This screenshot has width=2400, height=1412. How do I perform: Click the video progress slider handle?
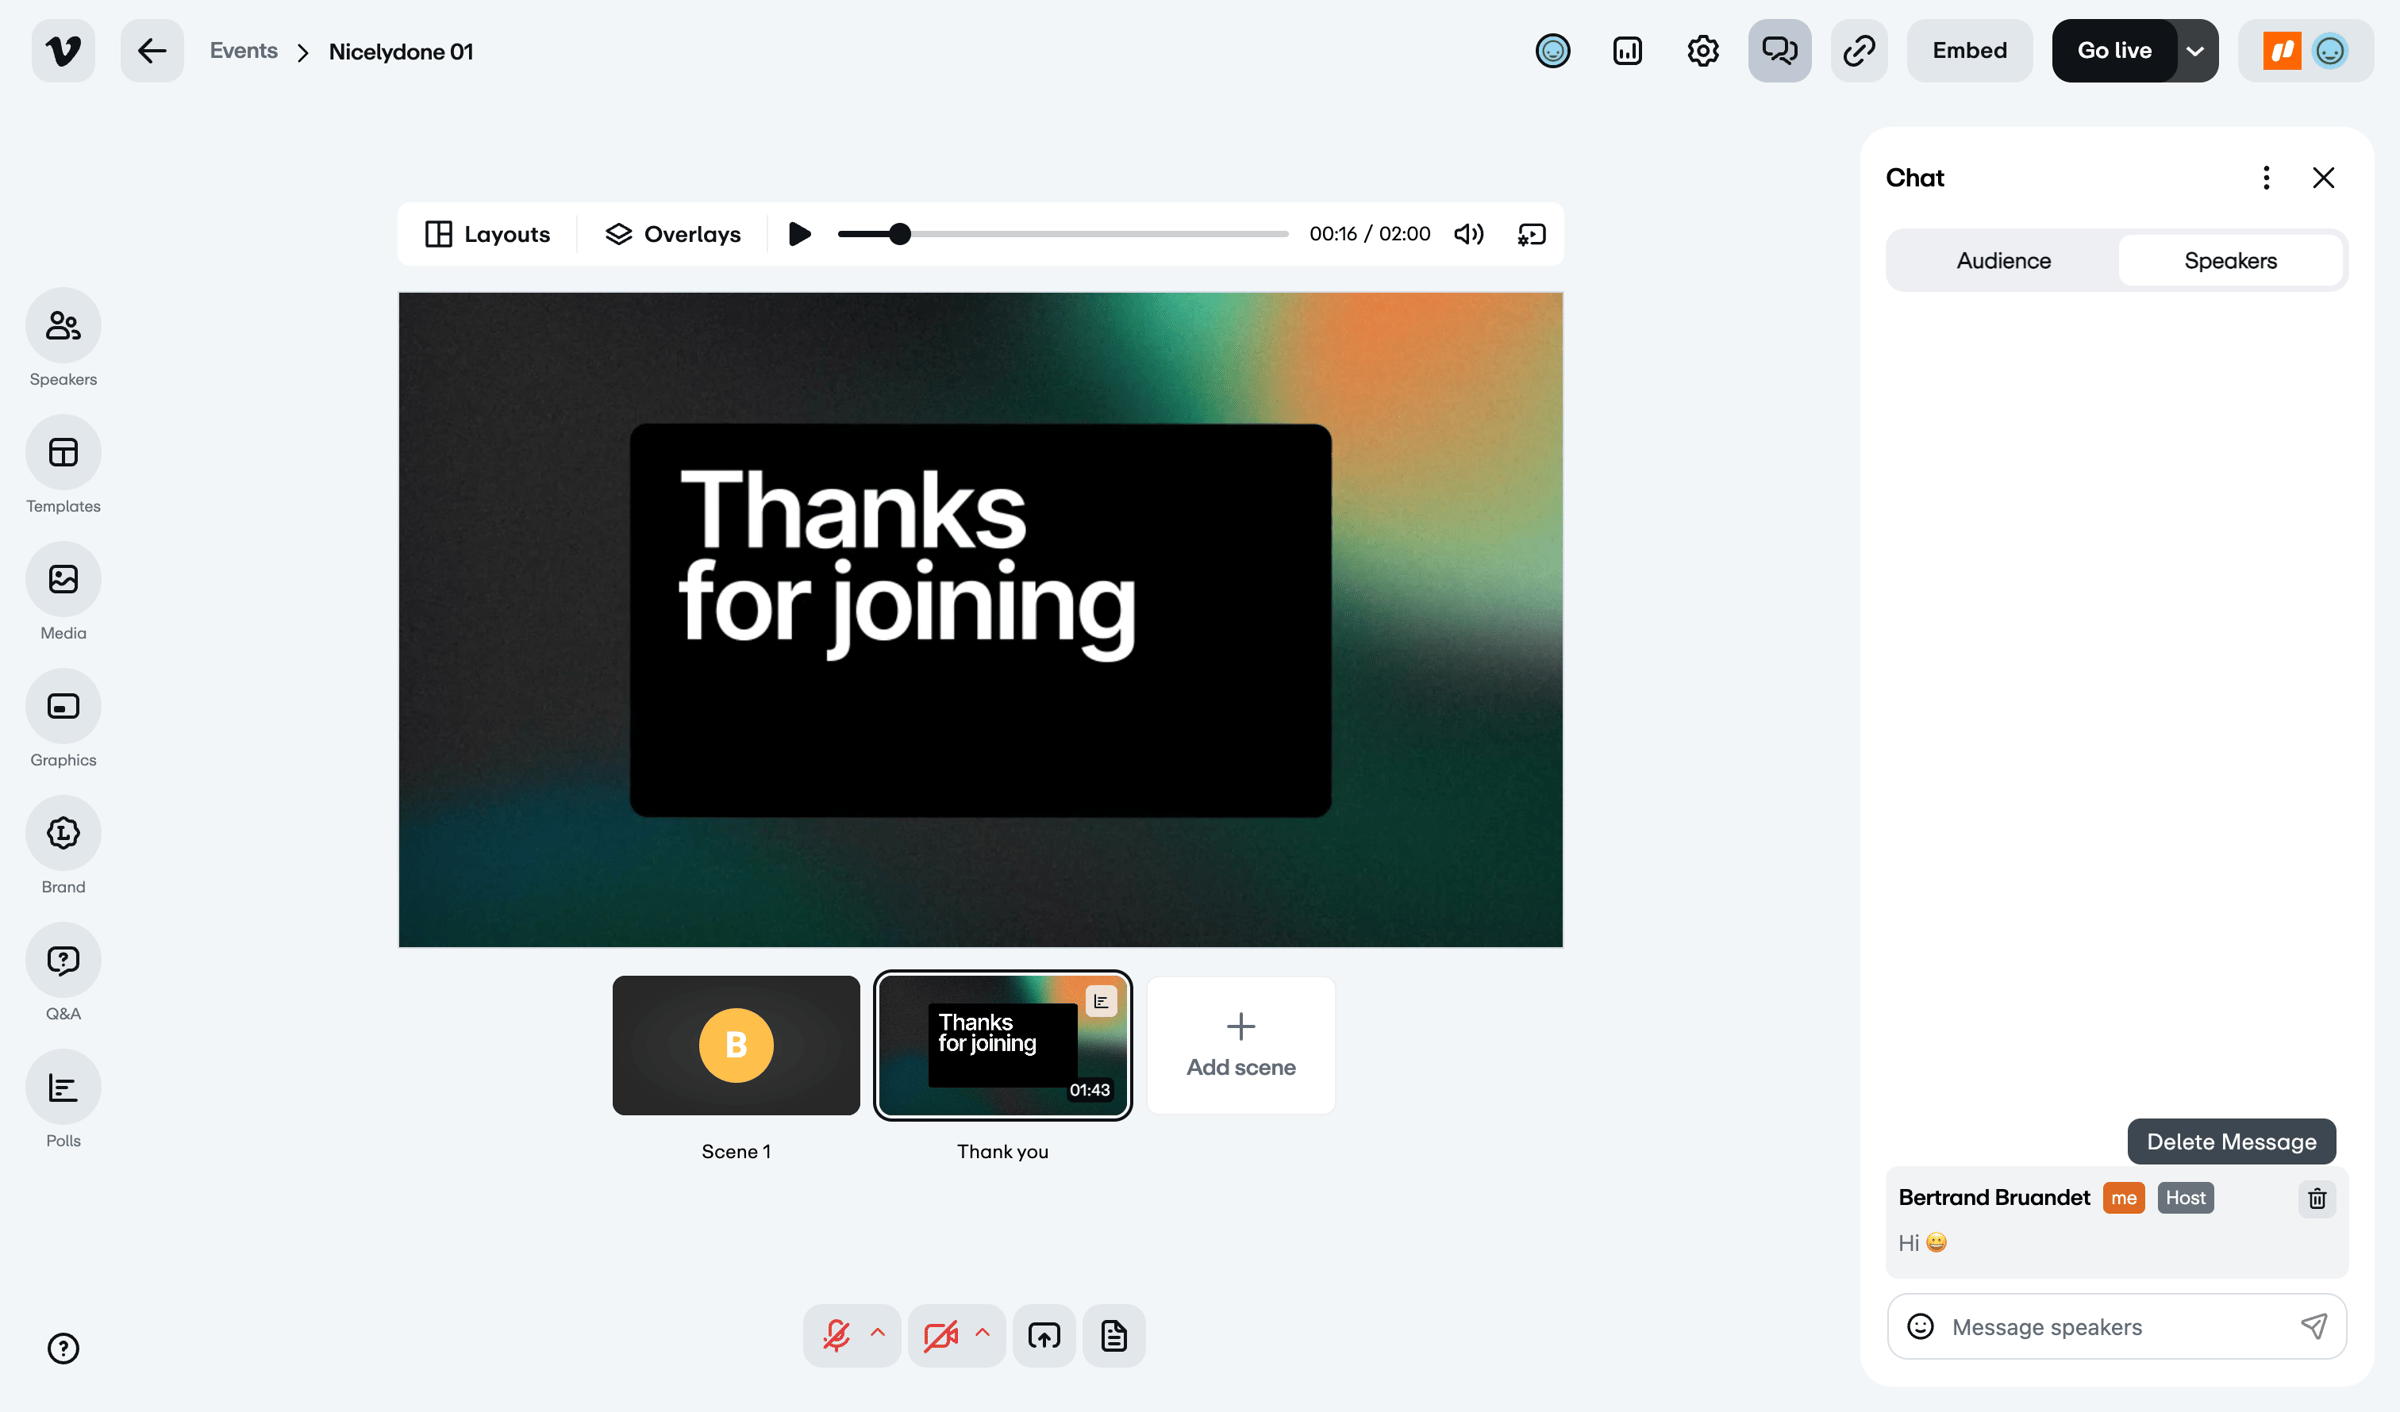(900, 234)
